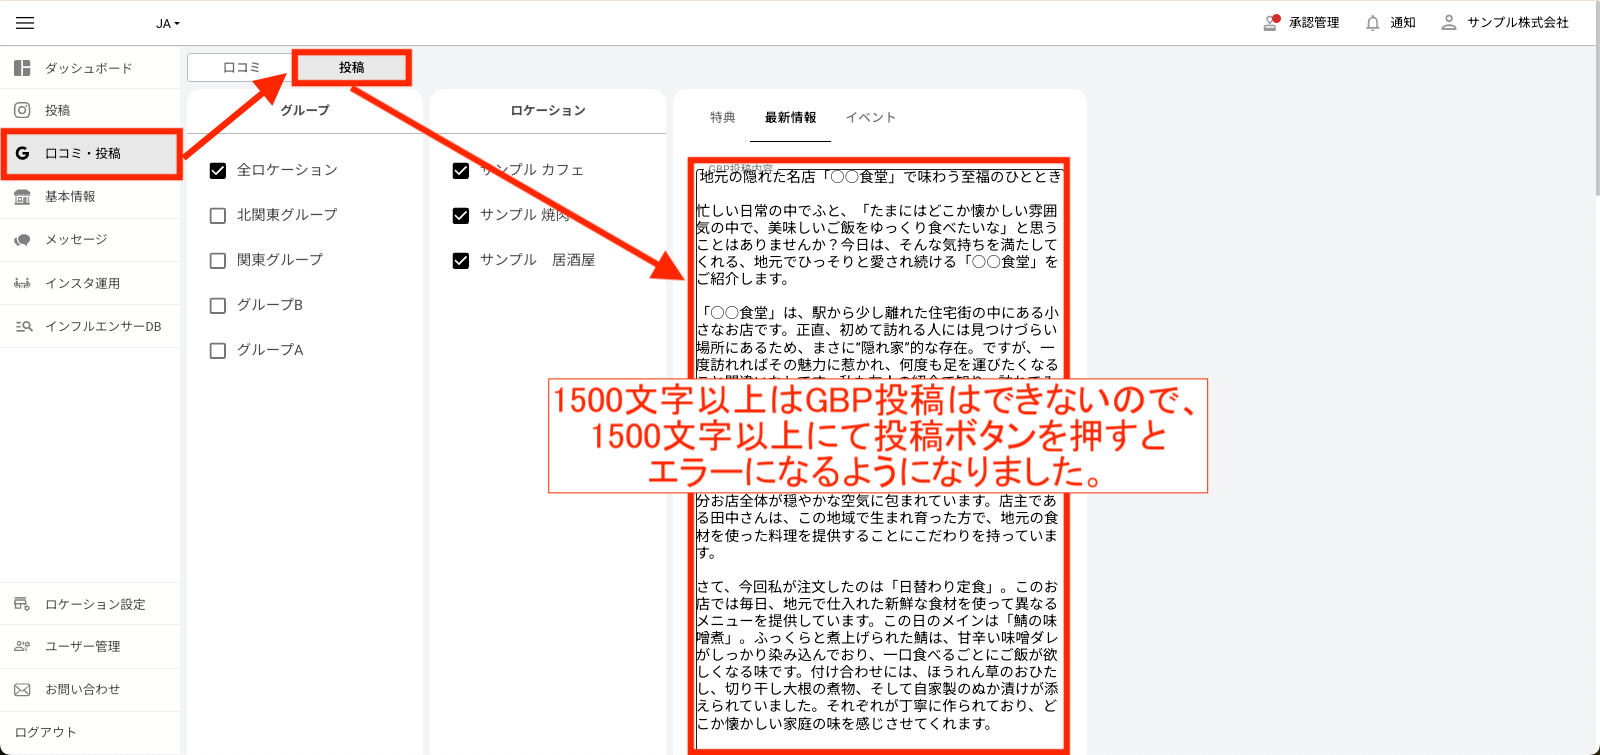Click the インフルエンサーDB search icon
1600x755 pixels.
tap(23, 326)
